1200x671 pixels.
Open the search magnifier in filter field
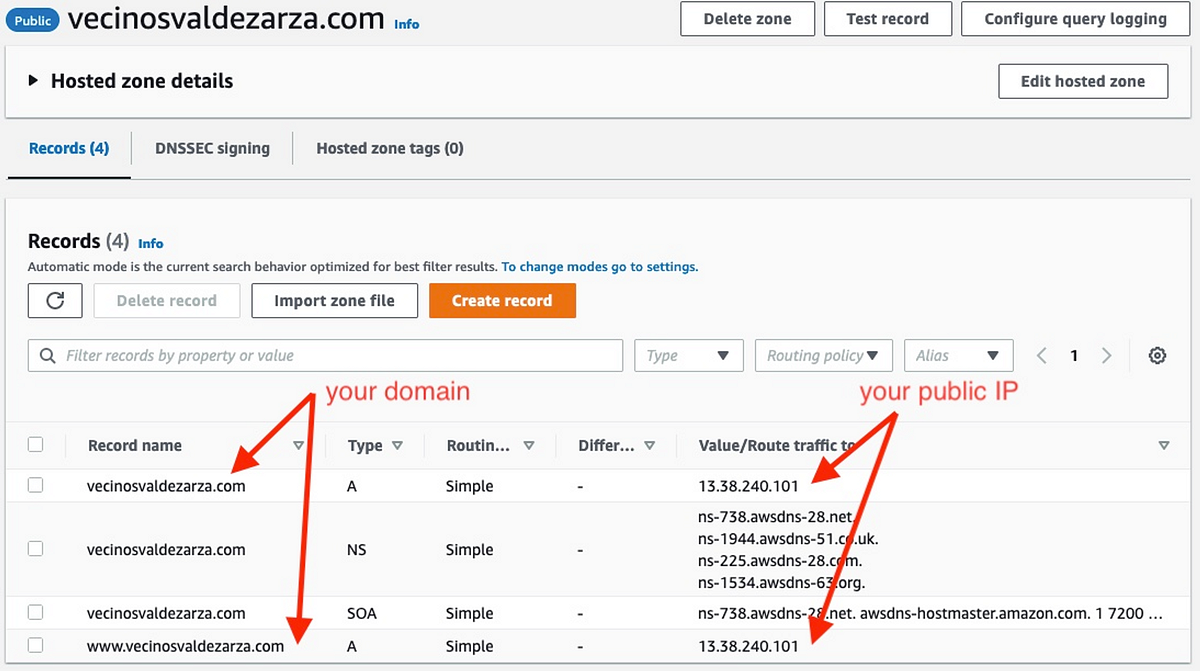(x=47, y=355)
